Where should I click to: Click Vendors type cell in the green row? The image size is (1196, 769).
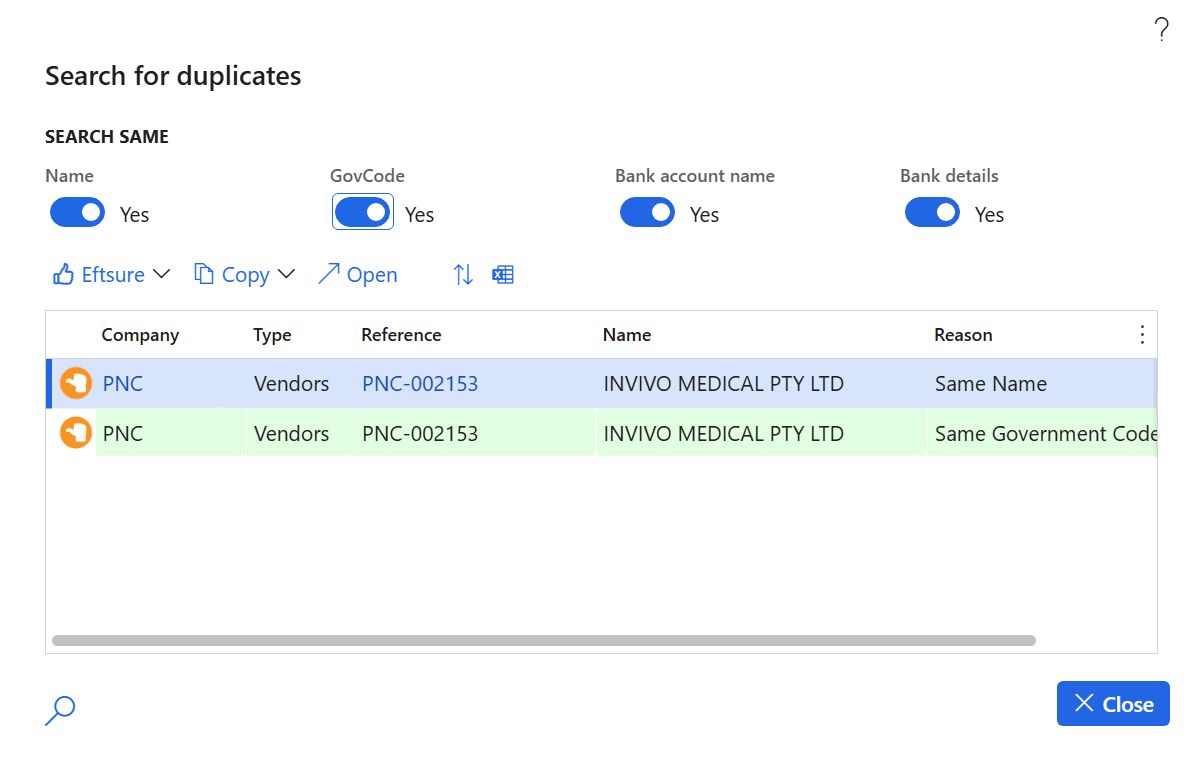[300, 433]
